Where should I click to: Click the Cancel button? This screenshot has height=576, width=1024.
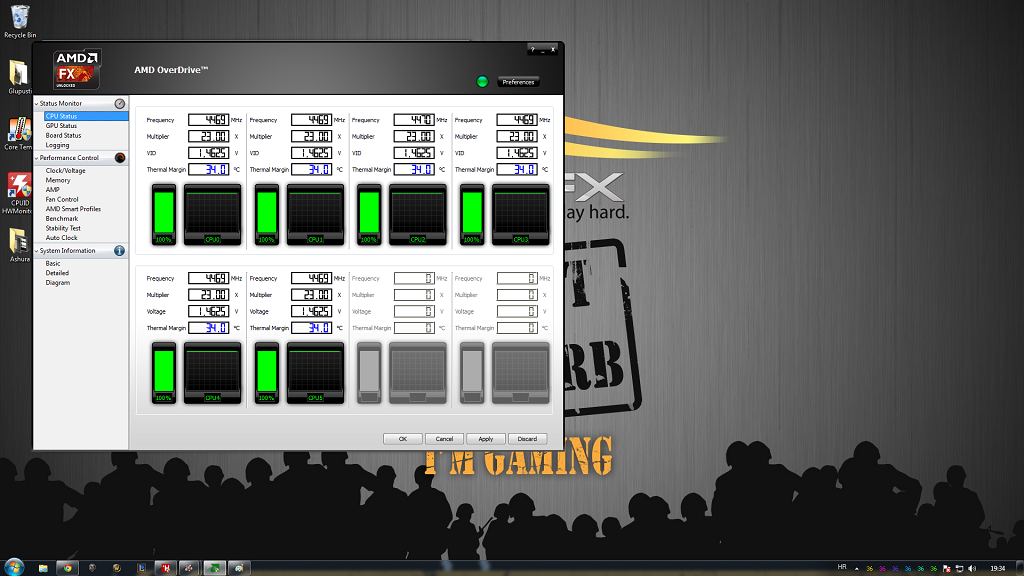pos(444,439)
